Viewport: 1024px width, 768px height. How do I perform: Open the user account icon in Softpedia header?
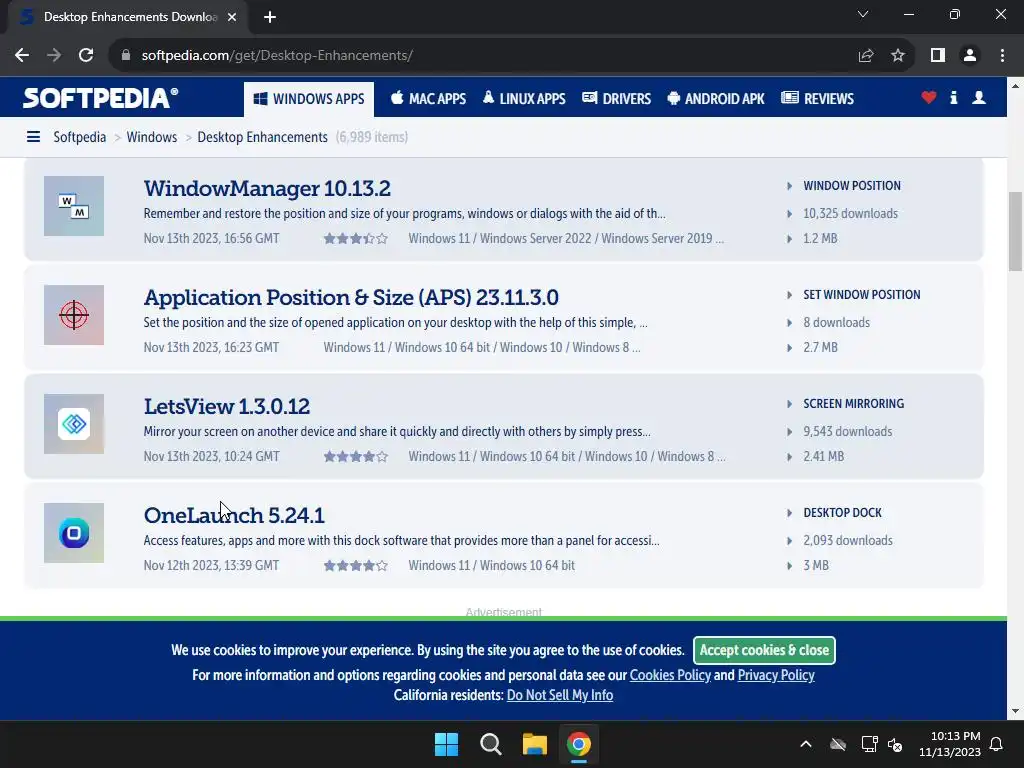[x=979, y=98]
